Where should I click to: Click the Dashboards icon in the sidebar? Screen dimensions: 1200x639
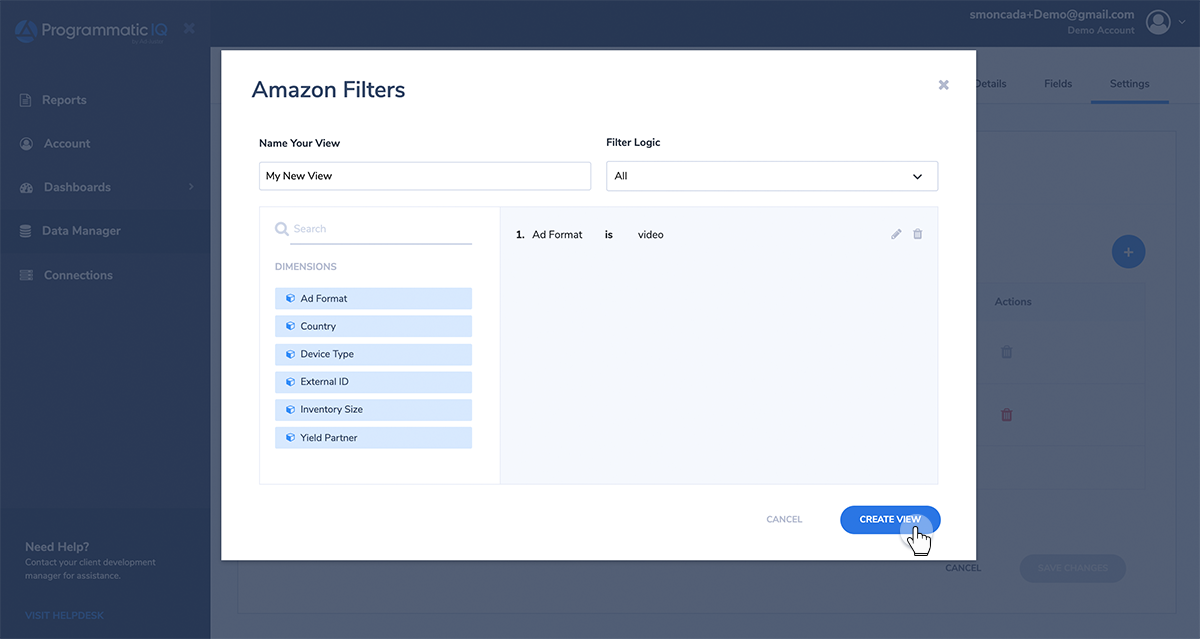pyautogui.click(x=26, y=187)
